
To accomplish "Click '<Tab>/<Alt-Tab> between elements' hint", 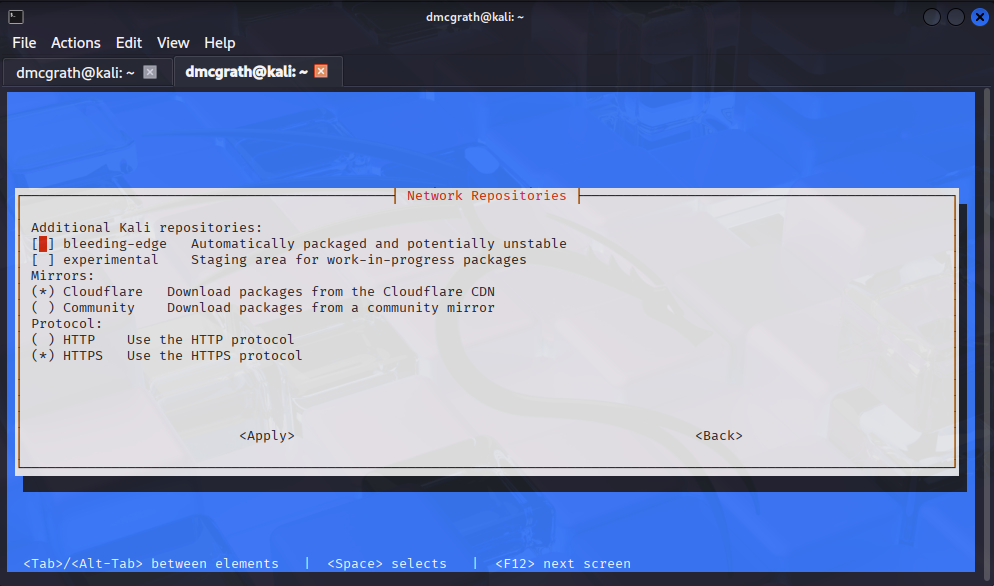I will (x=151, y=564).
